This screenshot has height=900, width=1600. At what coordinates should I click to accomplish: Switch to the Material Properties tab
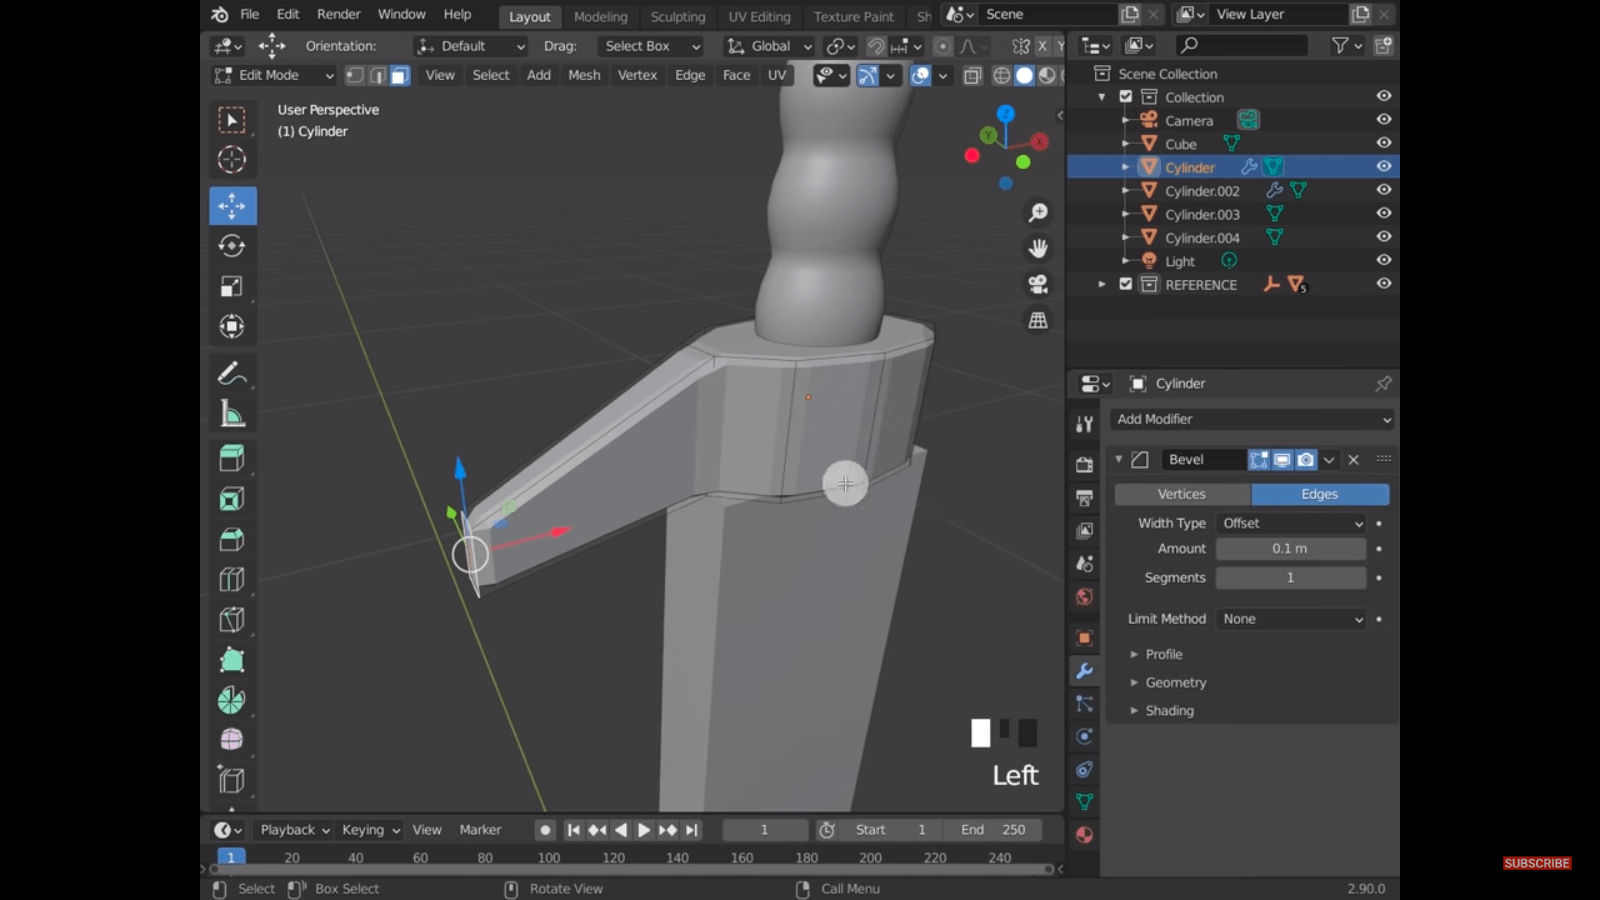click(x=1085, y=835)
